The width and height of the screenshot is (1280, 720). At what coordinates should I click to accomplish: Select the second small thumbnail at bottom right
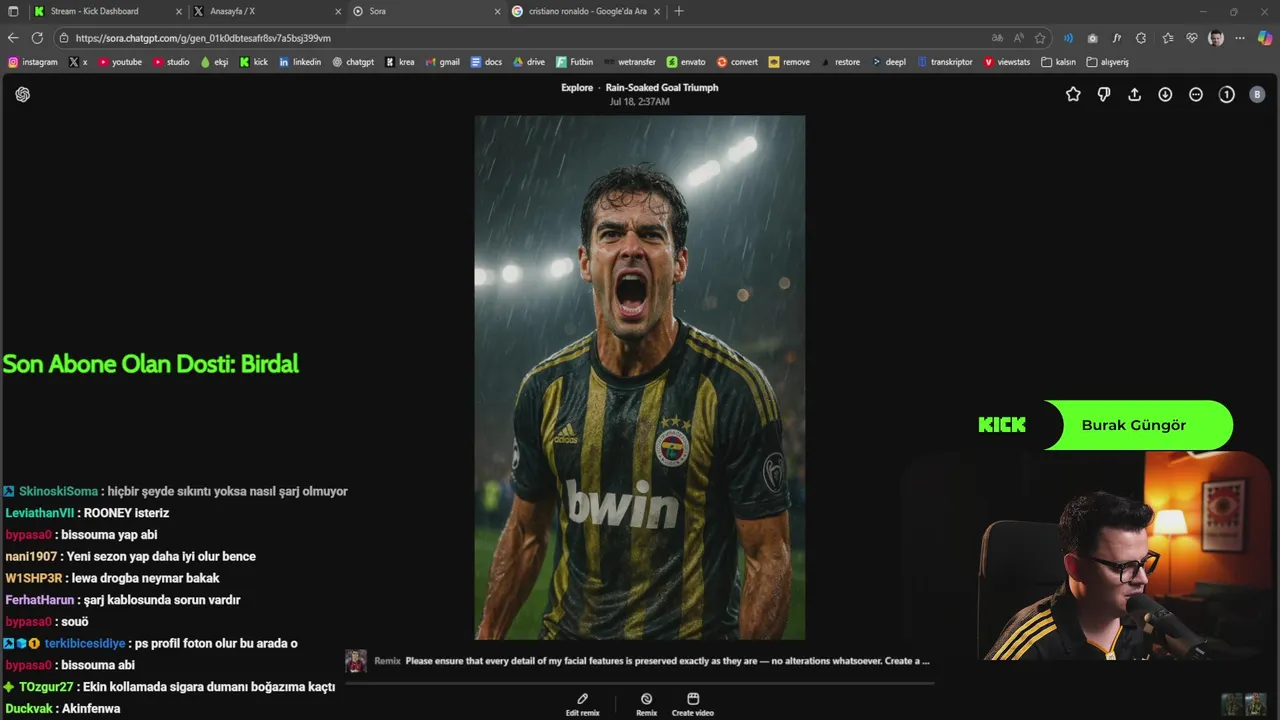click(1256, 704)
